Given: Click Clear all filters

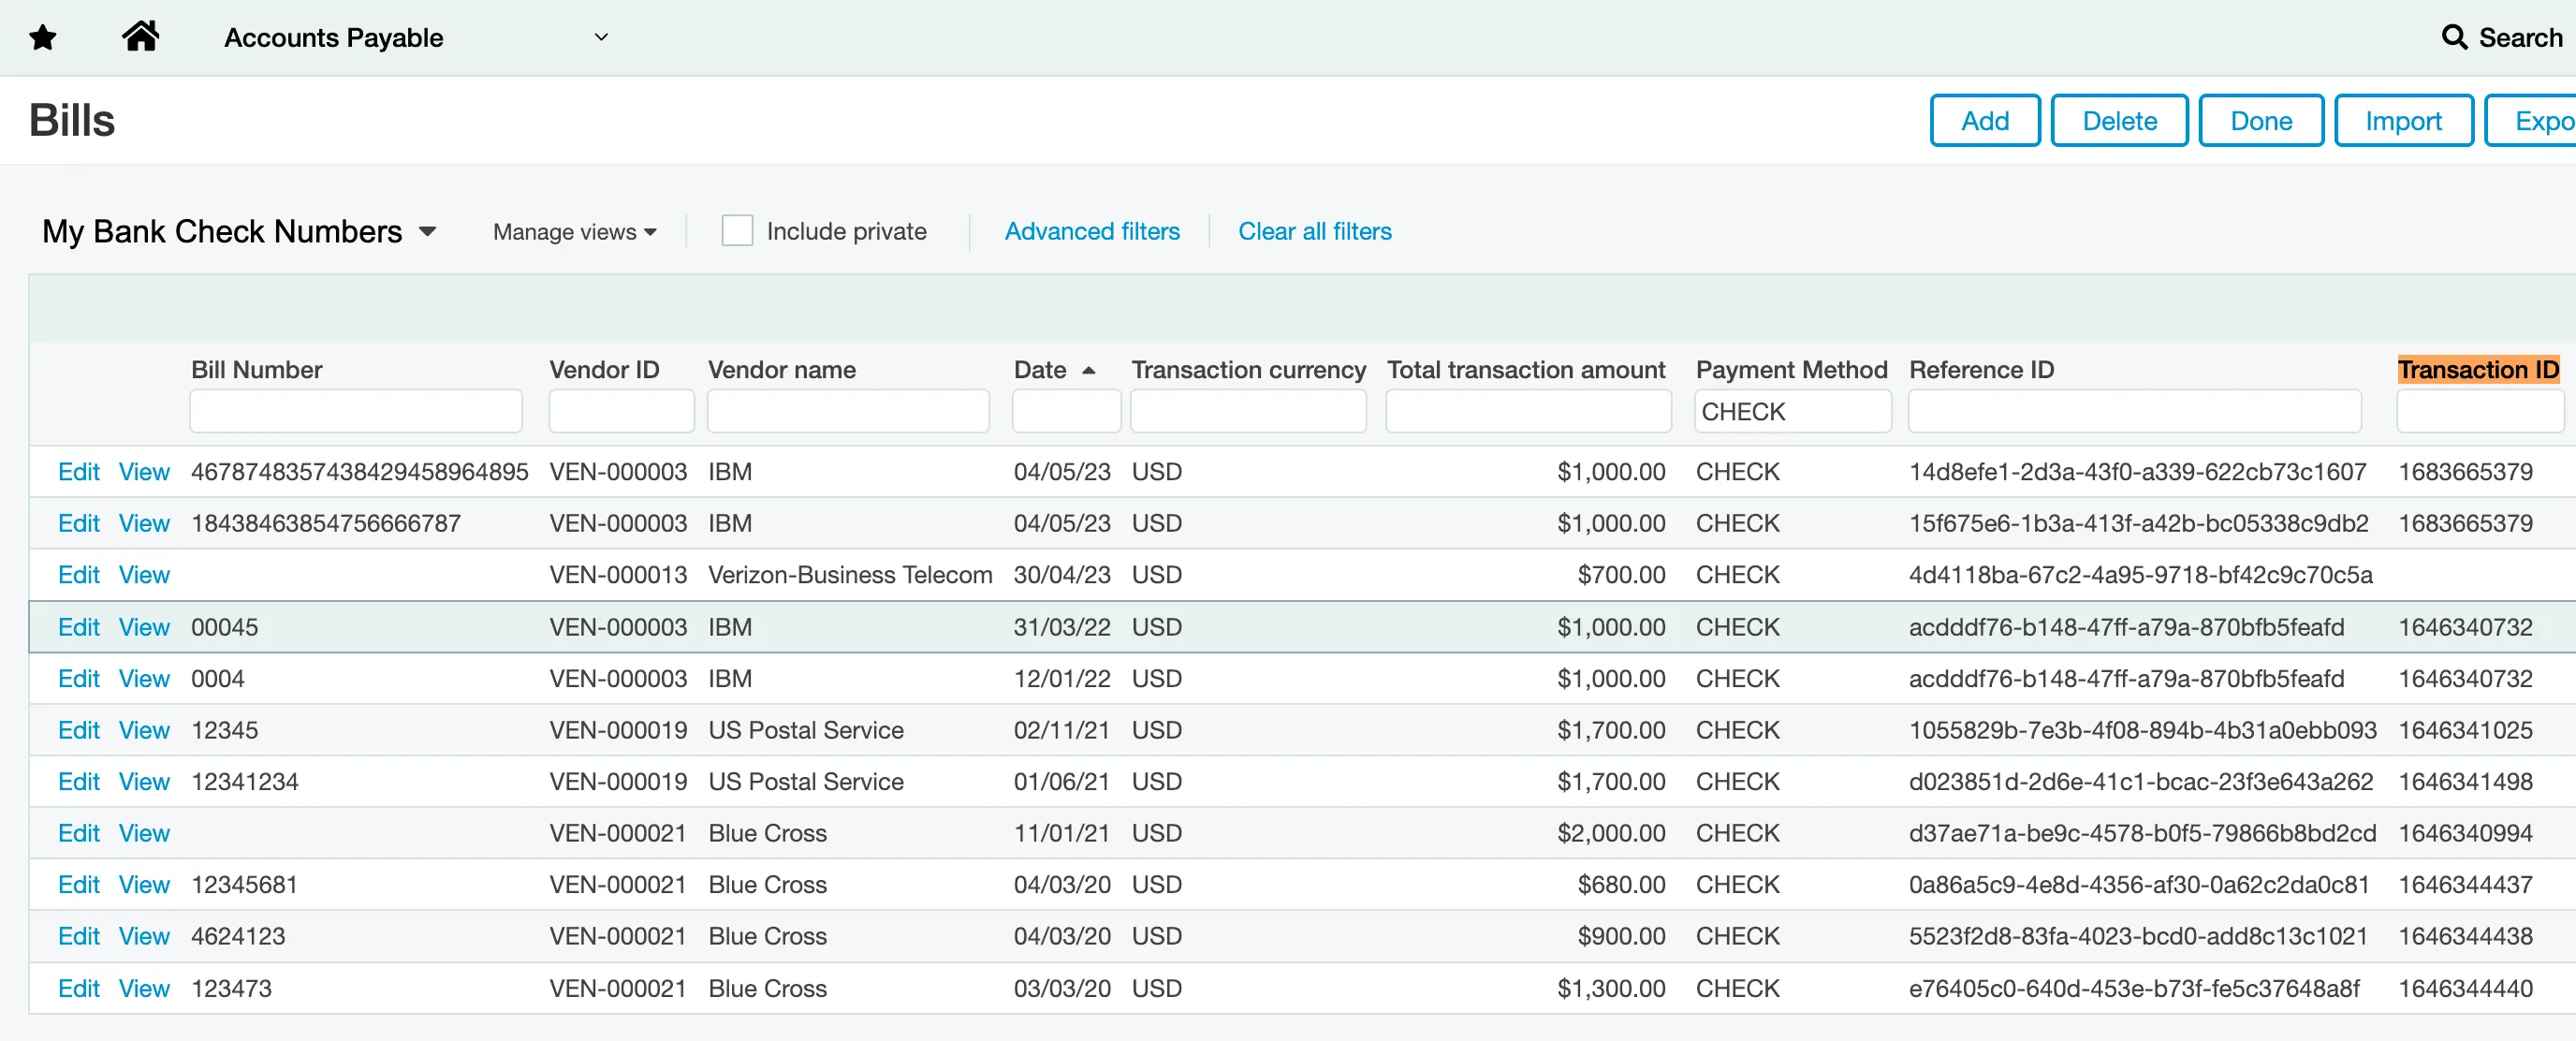Looking at the screenshot, I should coord(1314,231).
